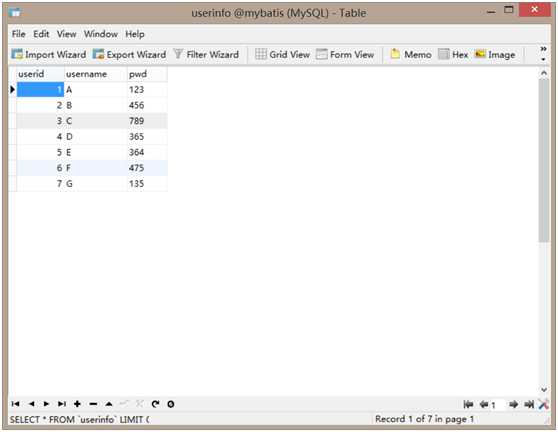Image resolution: width=558 pixels, height=432 pixels.
Task: Select the userid cell with value 7
Action: (x=40, y=183)
